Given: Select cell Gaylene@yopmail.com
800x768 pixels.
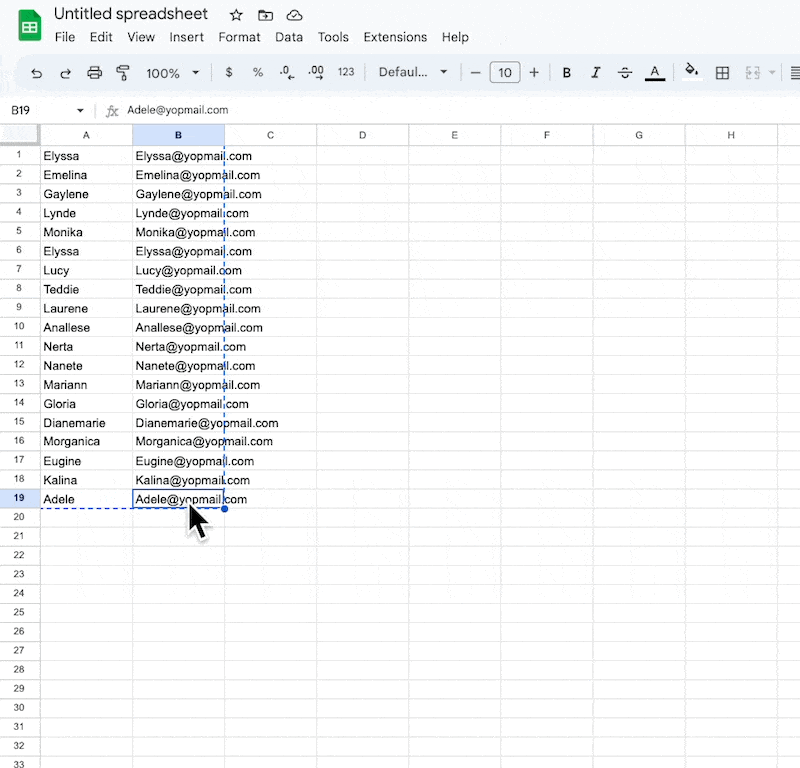Looking at the screenshot, I should click(x=178, y=194).
